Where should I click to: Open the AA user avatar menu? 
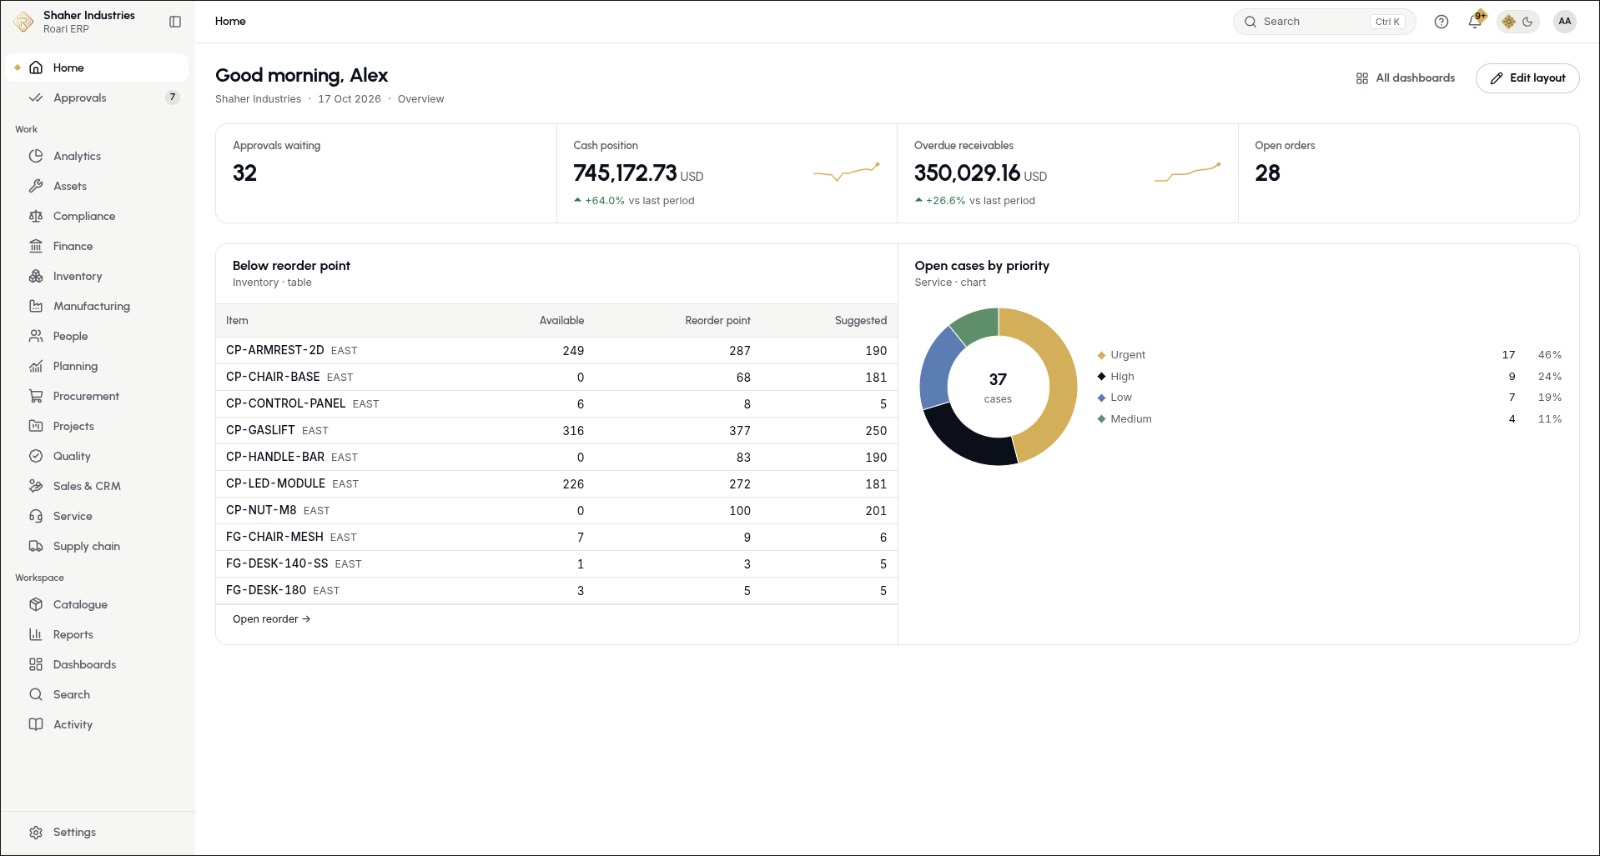[1565, 21]
